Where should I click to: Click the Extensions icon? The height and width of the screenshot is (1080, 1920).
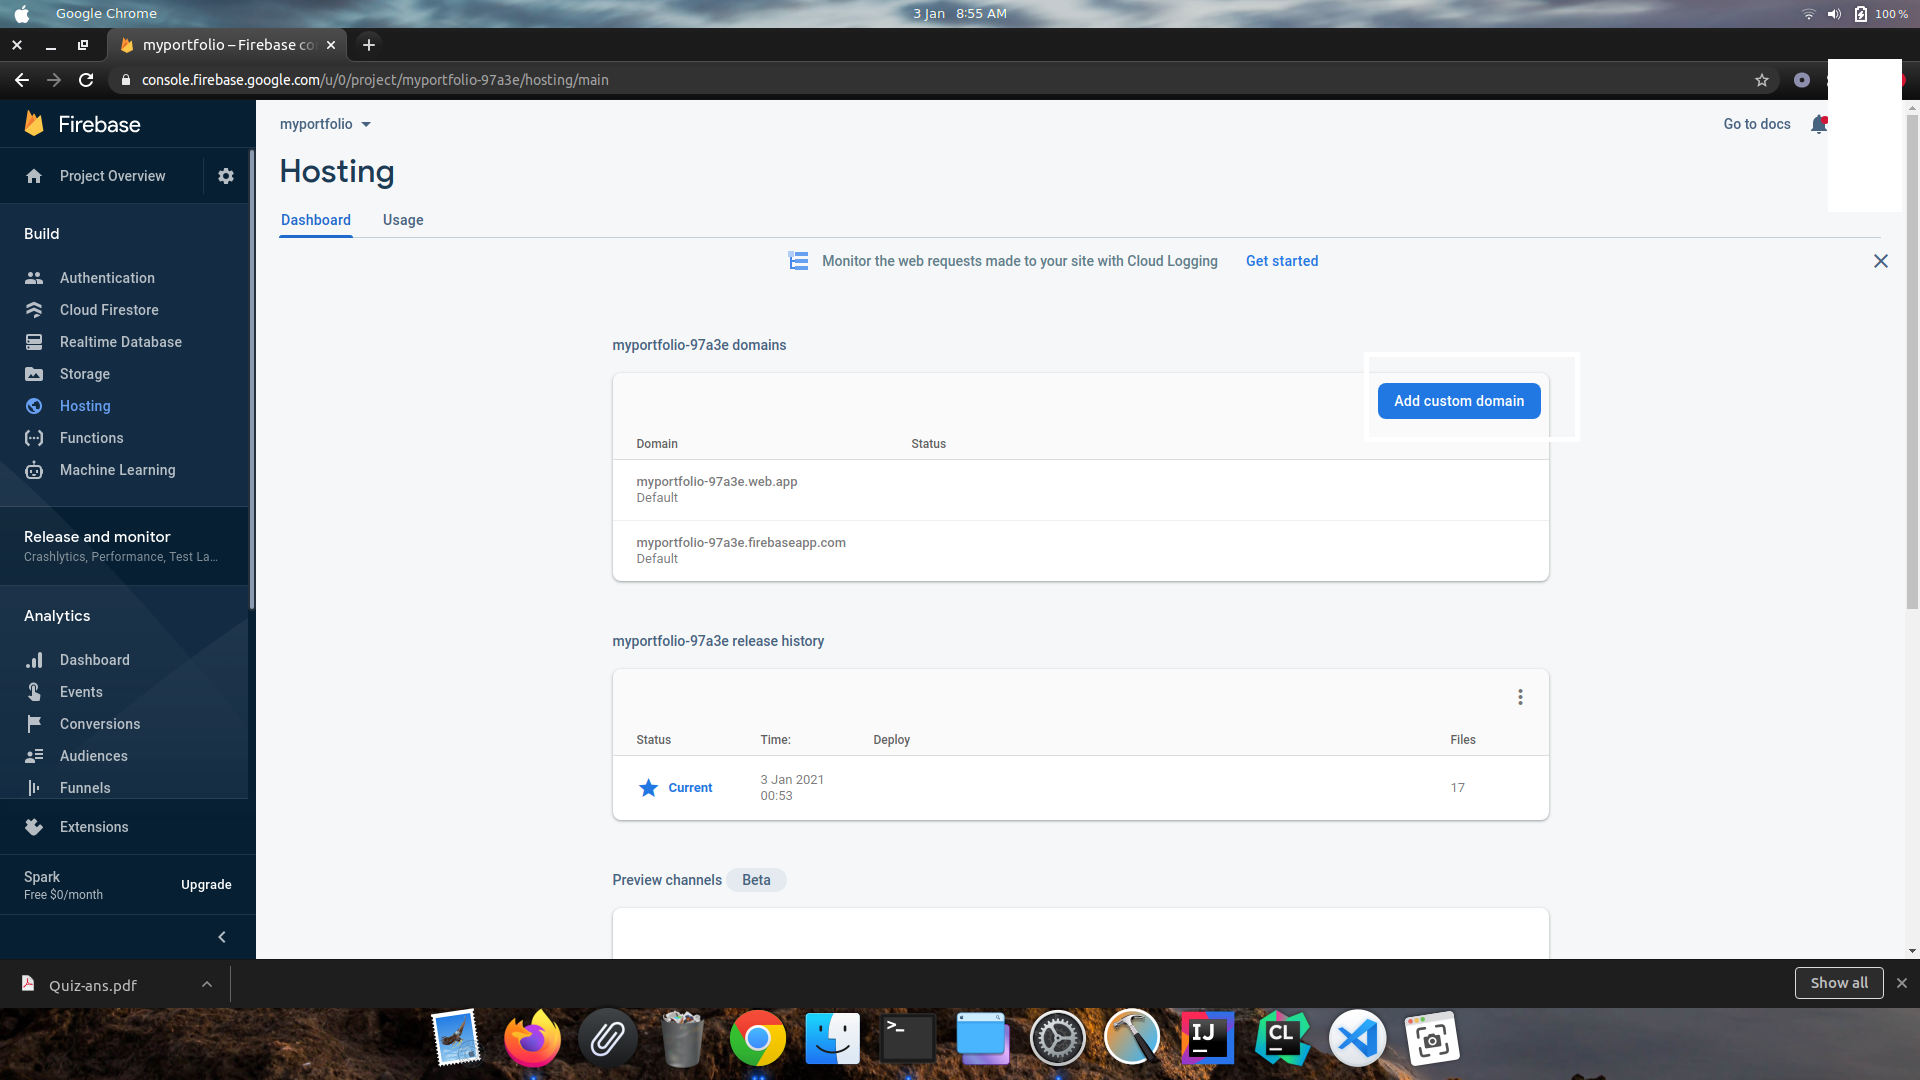pyautogui.click(x=34, y=827)
